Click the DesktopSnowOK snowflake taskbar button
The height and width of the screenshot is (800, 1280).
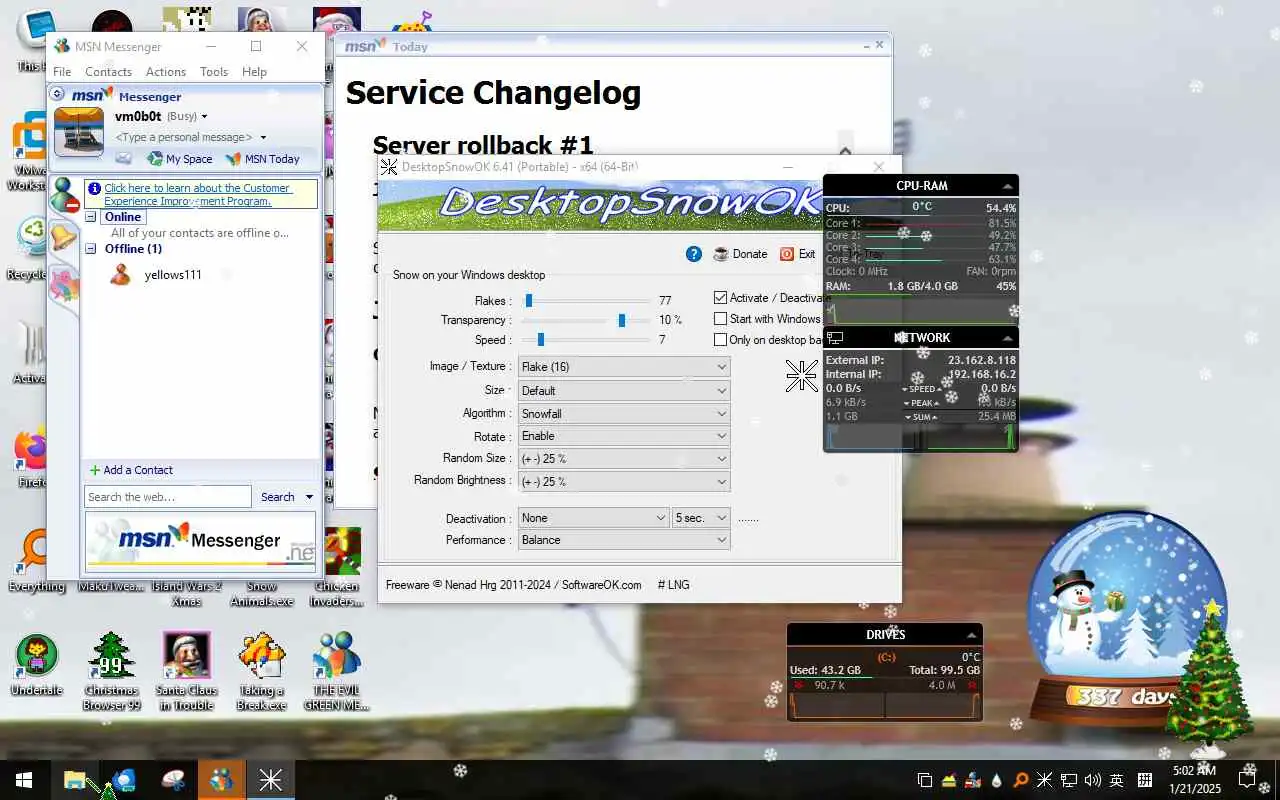tap(270, 780)
